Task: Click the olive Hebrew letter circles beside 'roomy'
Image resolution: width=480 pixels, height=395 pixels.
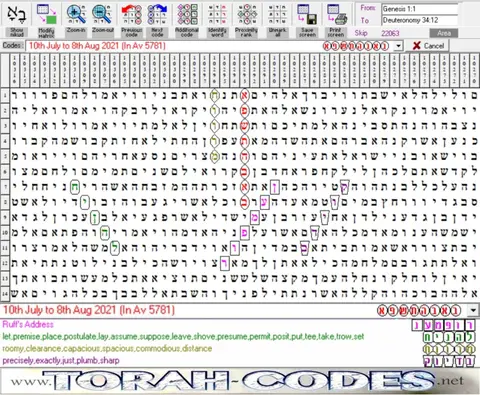Action: pos(449,349)
